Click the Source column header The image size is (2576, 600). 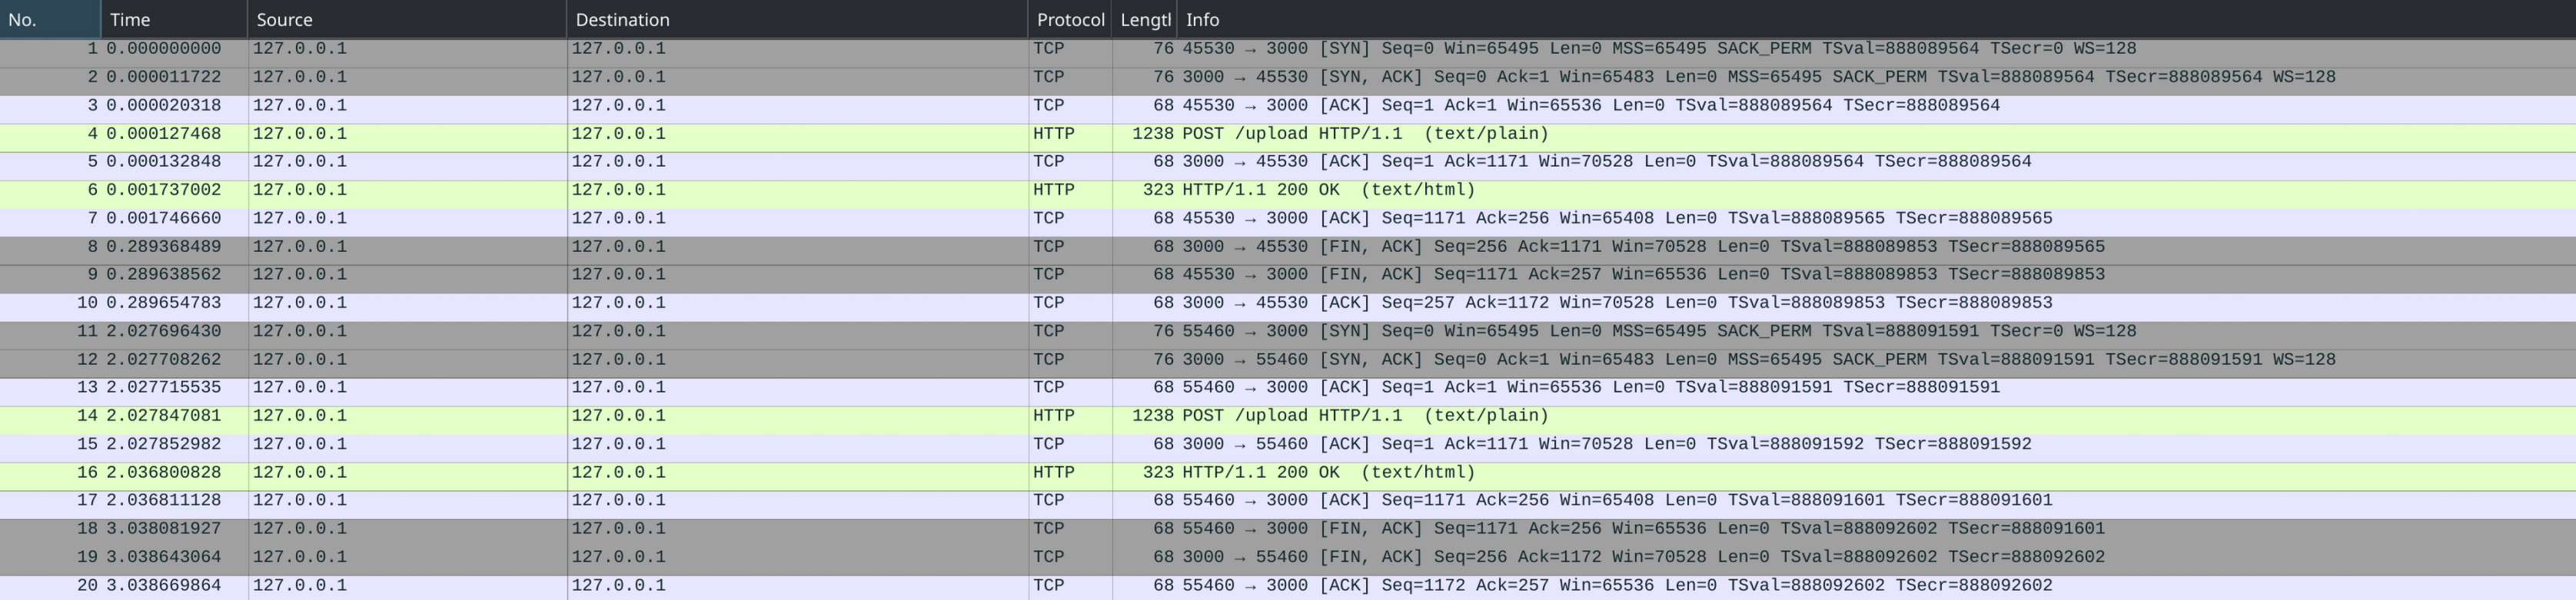point(407,19)
